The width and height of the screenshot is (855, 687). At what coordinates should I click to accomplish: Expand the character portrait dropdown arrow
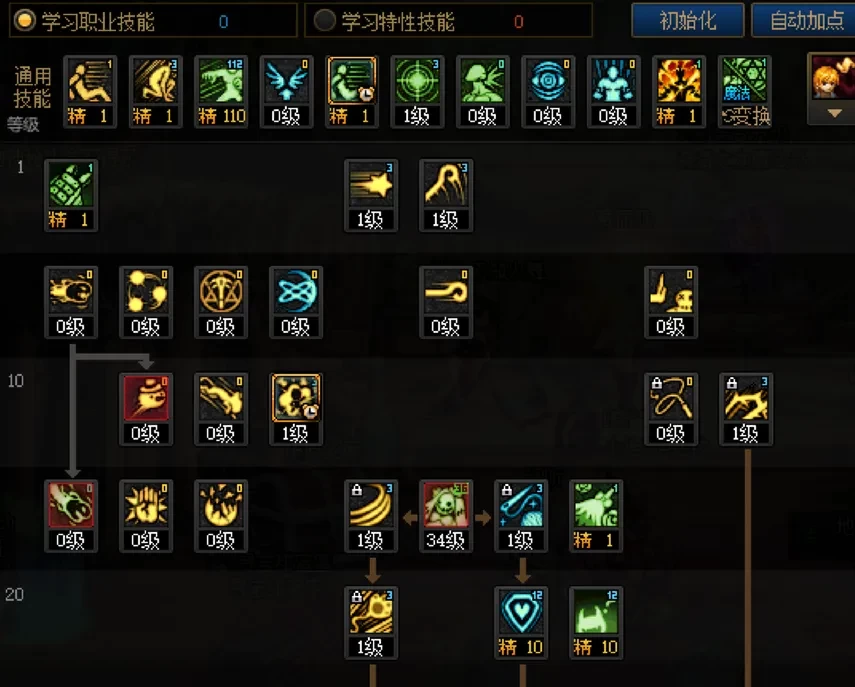click(834, 113)
